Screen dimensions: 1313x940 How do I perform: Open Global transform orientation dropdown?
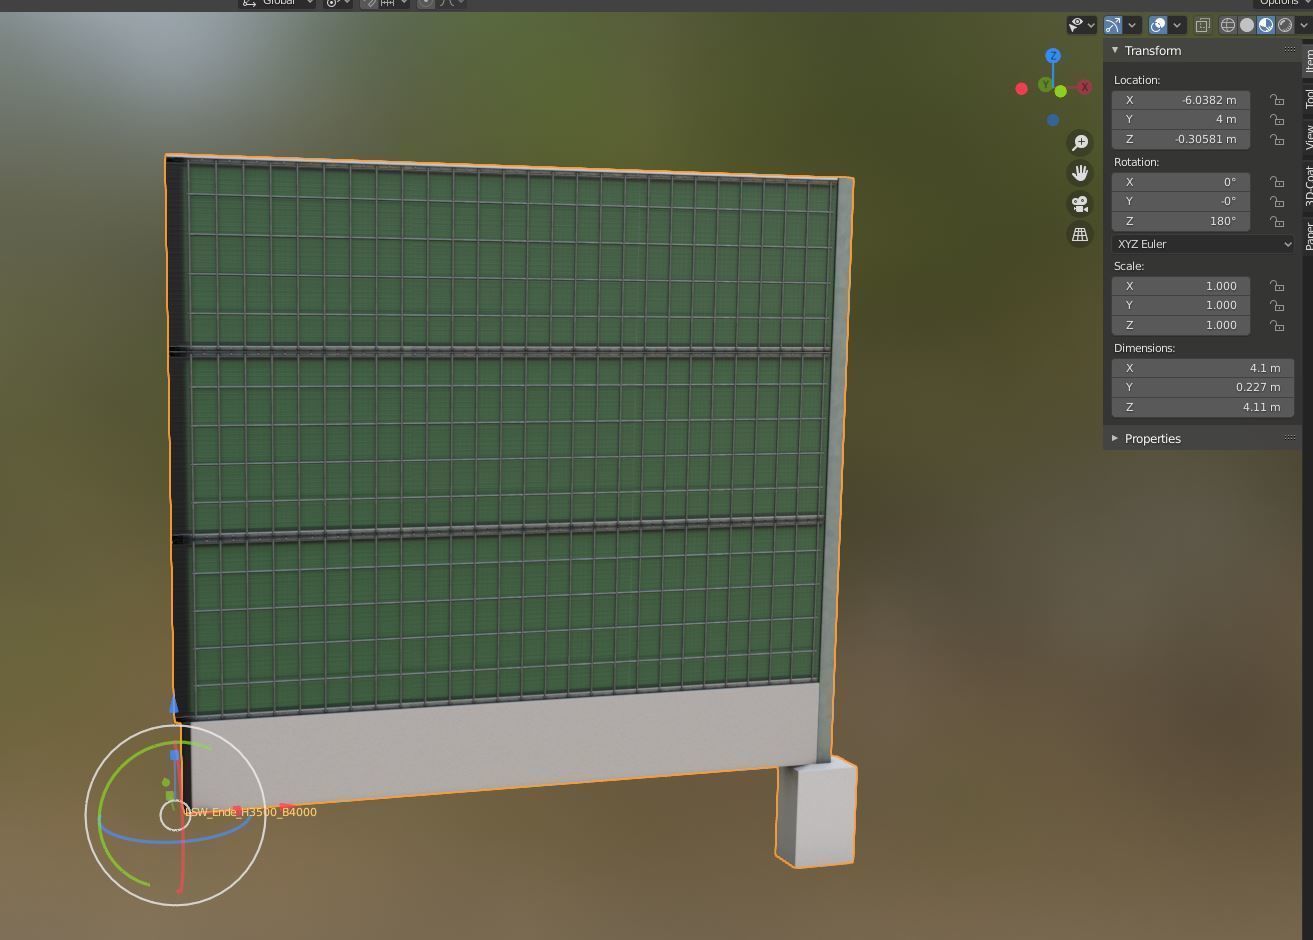[277, 2]
